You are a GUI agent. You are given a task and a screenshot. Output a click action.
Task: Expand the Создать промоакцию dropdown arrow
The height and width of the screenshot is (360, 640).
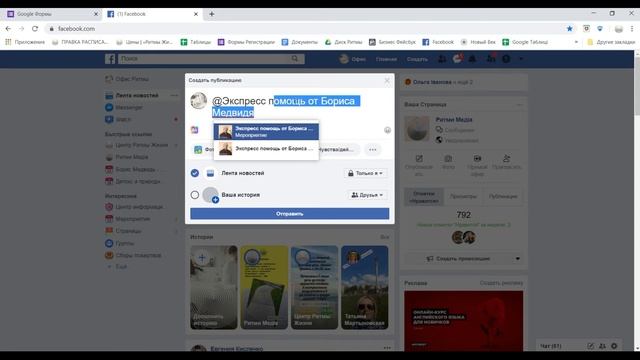518,259
